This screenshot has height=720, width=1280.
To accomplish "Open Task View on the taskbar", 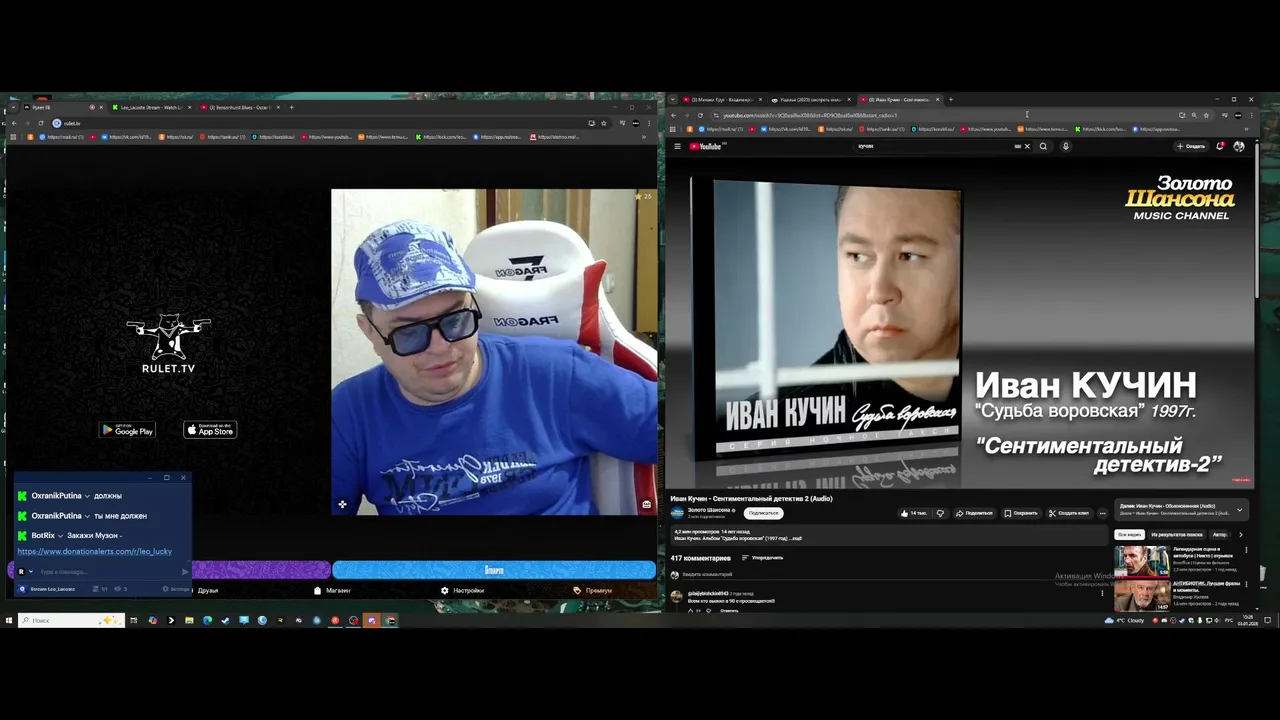I will tap(133, 621).
